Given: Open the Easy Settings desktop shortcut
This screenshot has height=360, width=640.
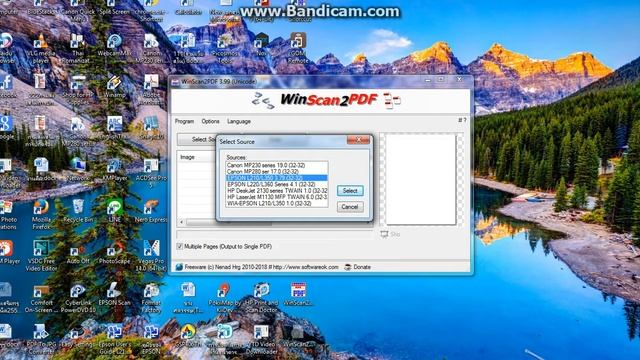Looking at the screenshot, I should click(78, 337).
